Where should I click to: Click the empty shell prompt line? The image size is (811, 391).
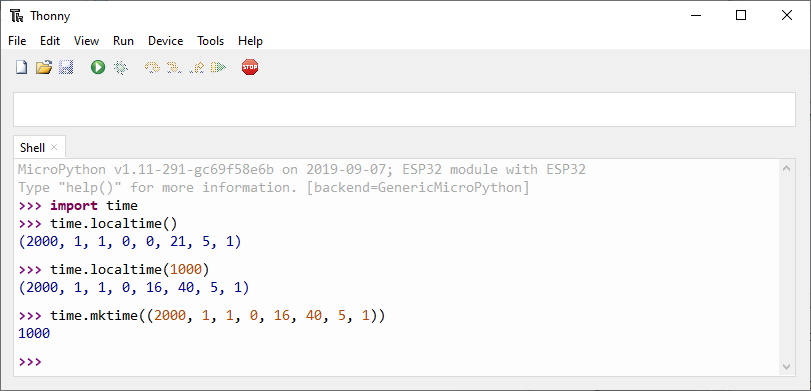coord(397,362)
